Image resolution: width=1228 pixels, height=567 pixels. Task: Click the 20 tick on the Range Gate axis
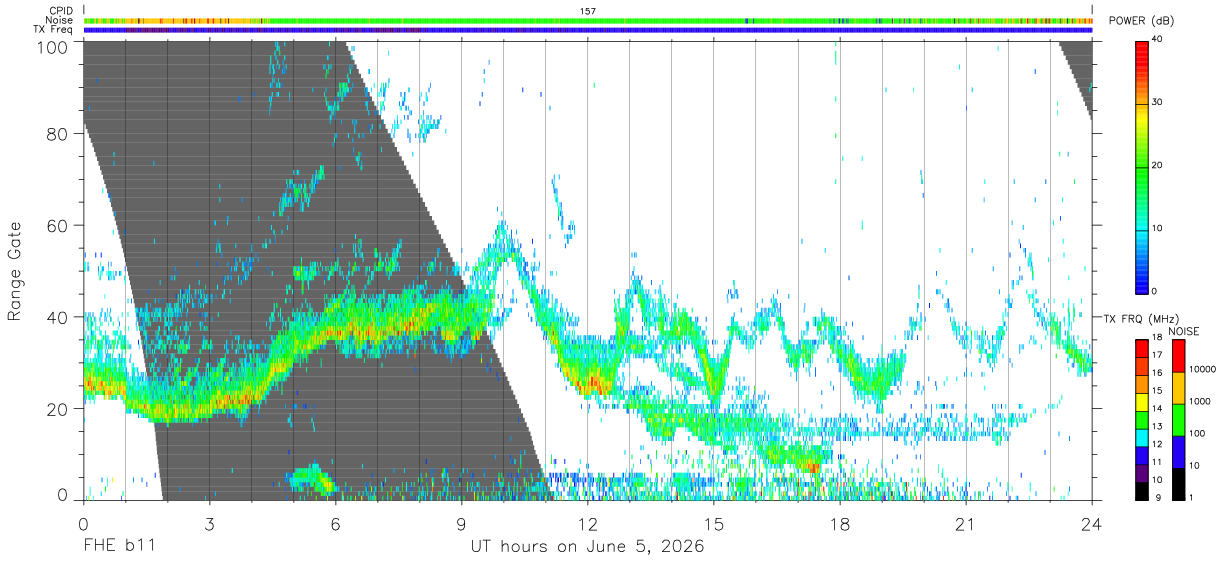[56, 408]
